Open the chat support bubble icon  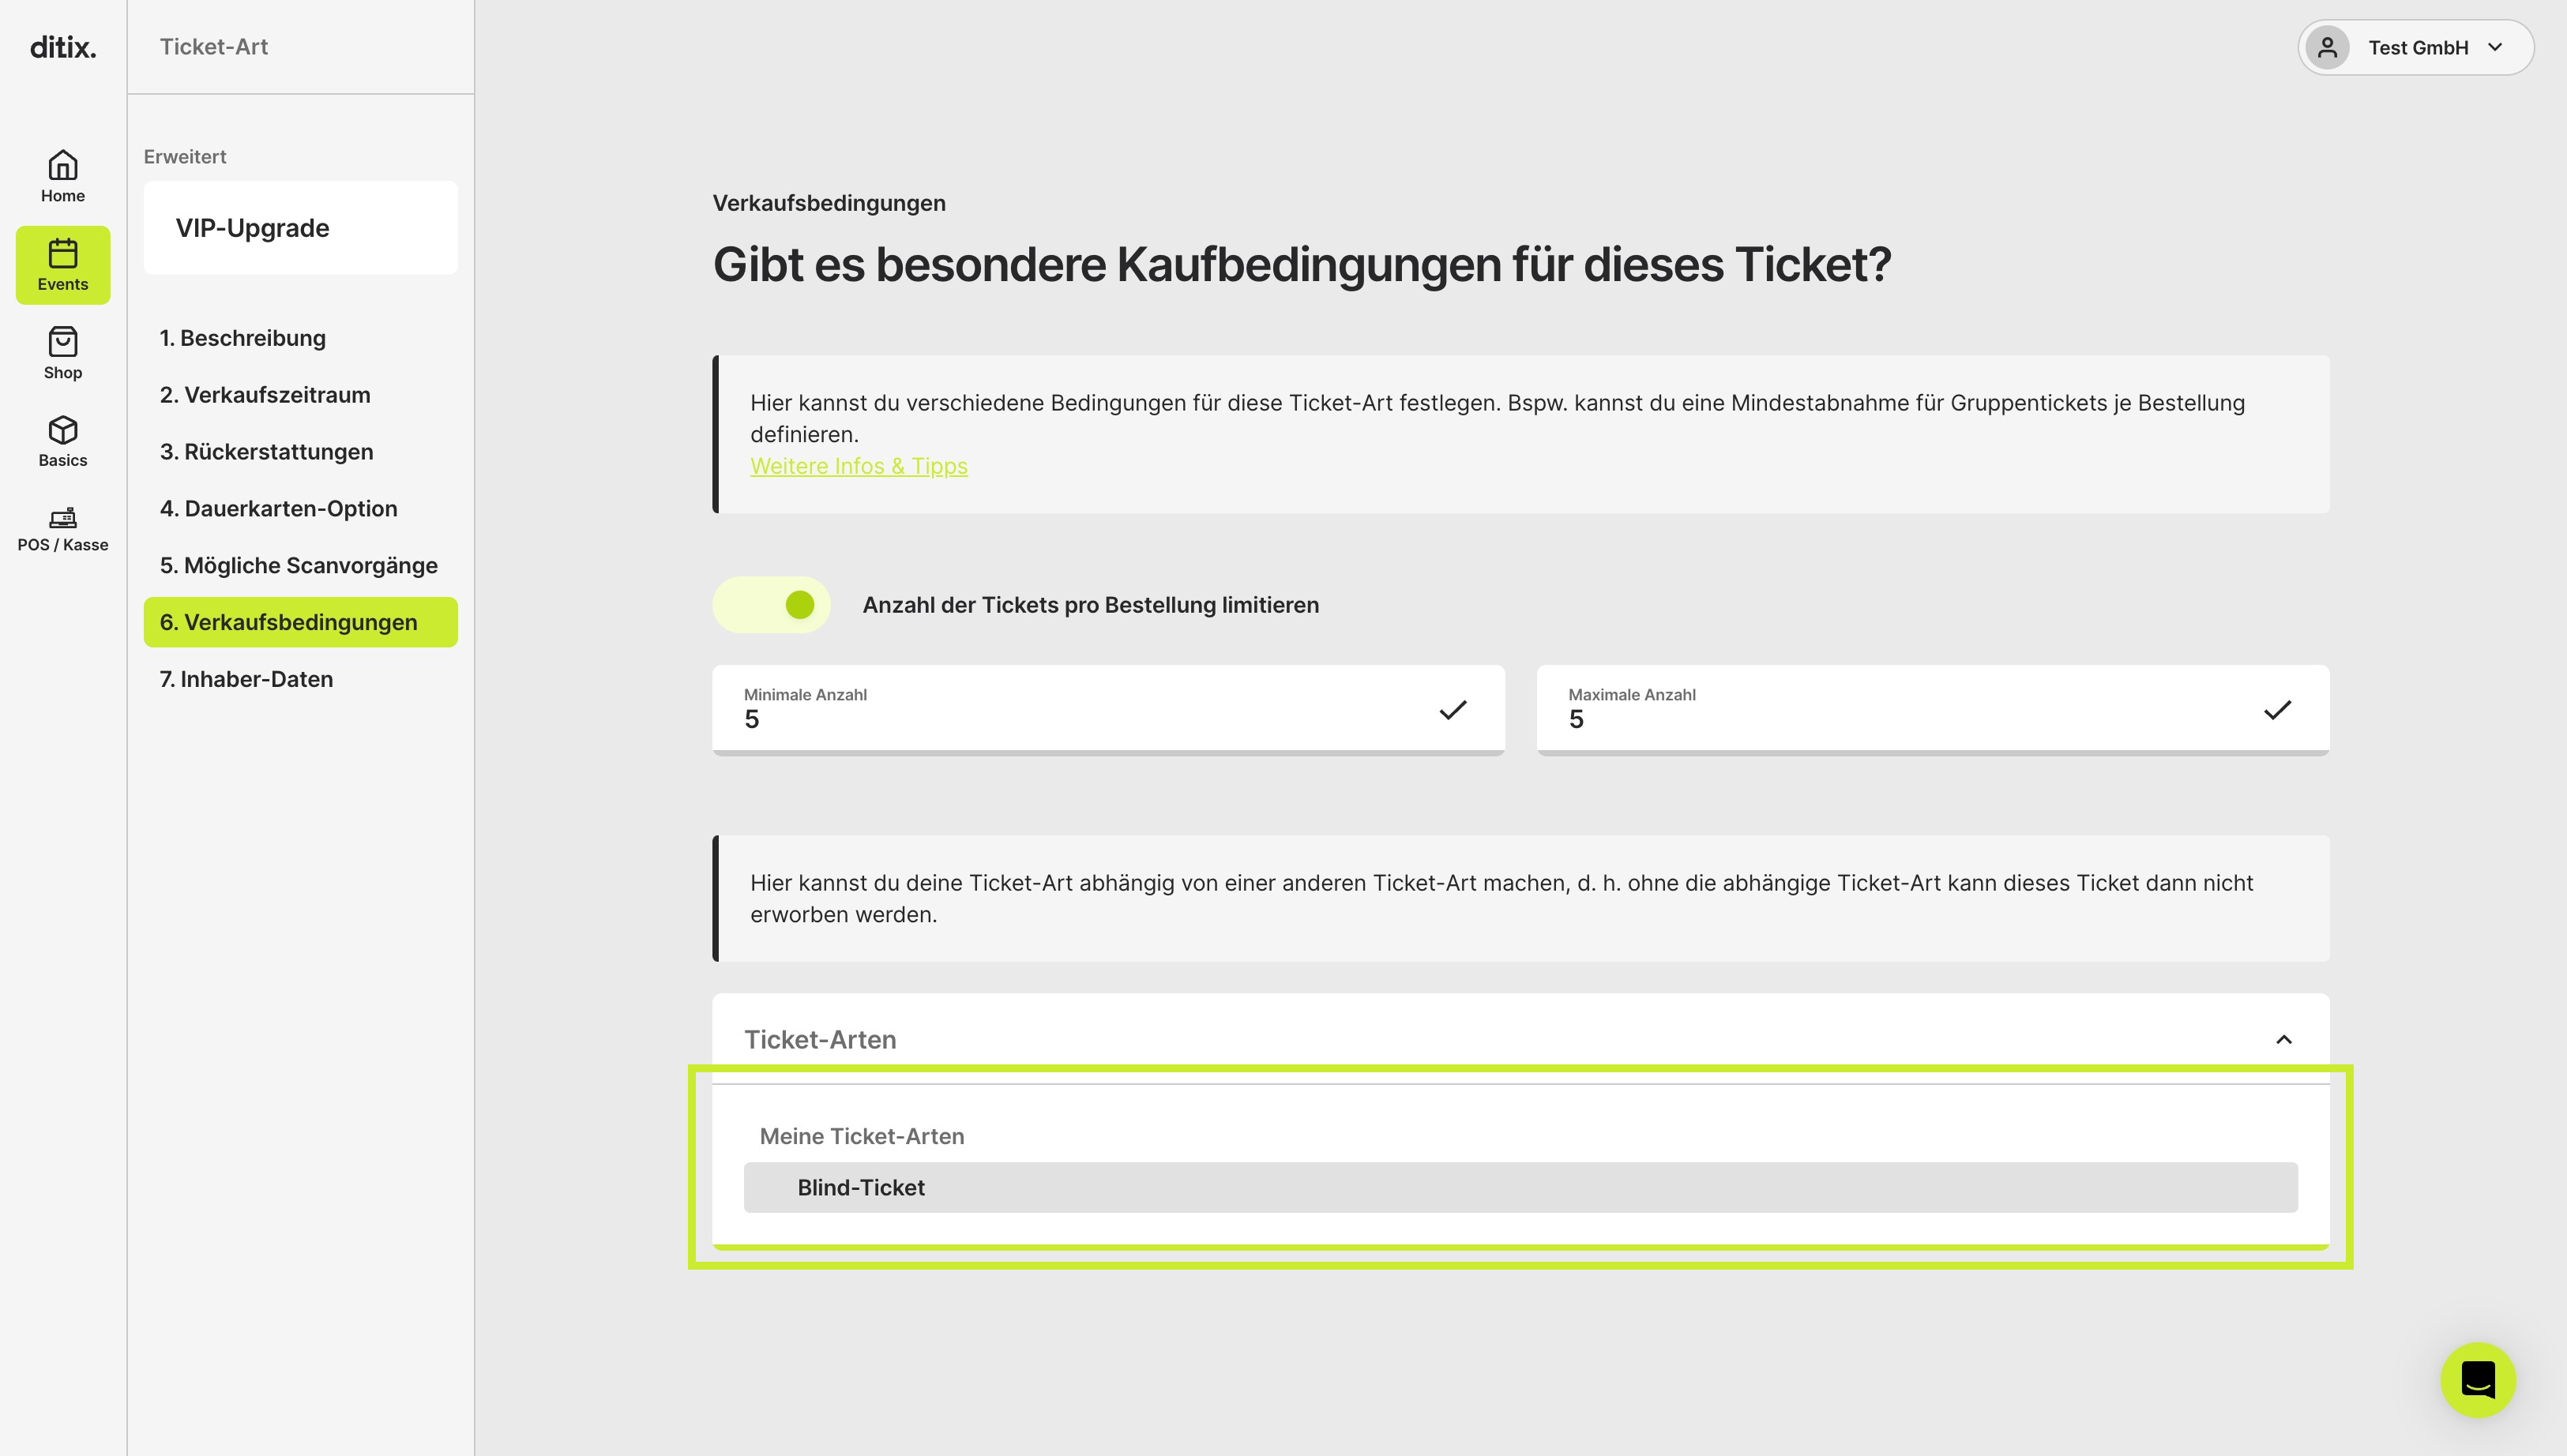pyautogui.click(x=2477, y=1379)
